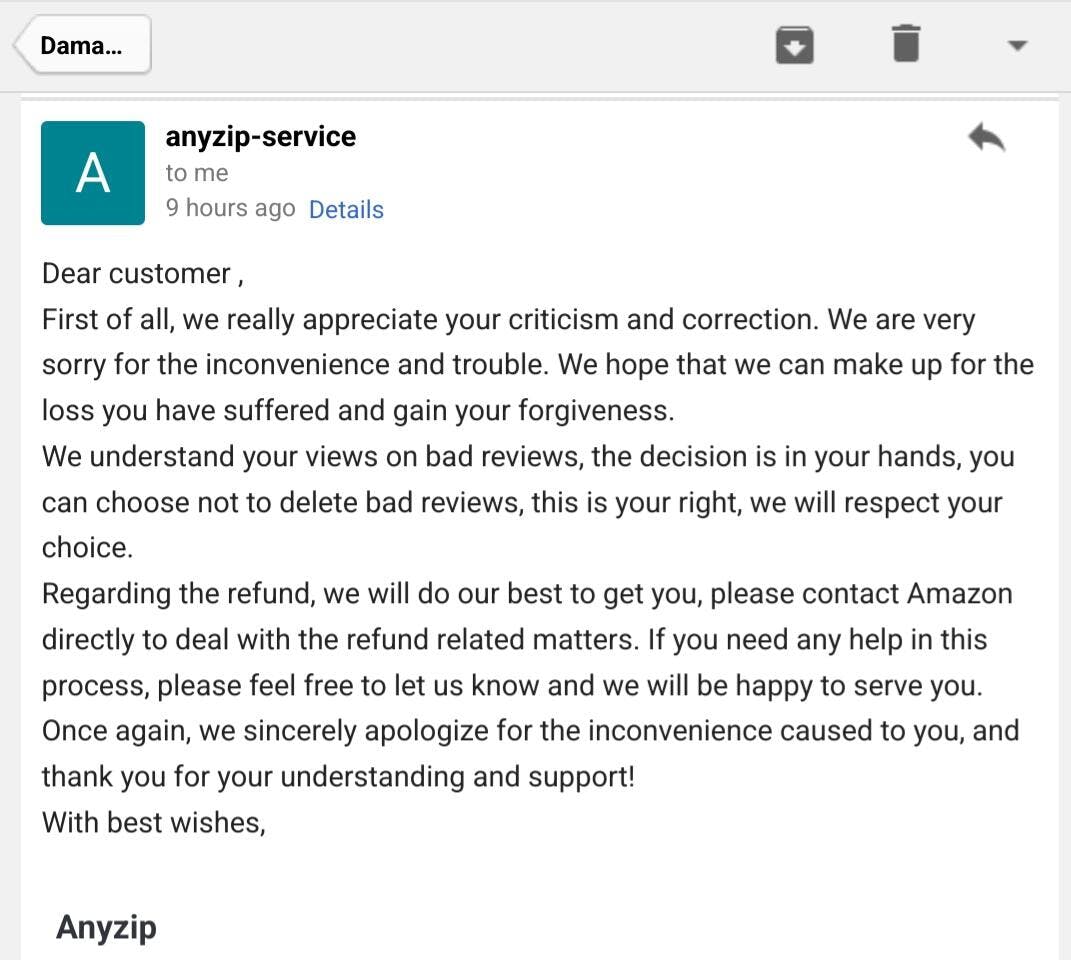Delete the email with trash icon

[x=905, y=45]
